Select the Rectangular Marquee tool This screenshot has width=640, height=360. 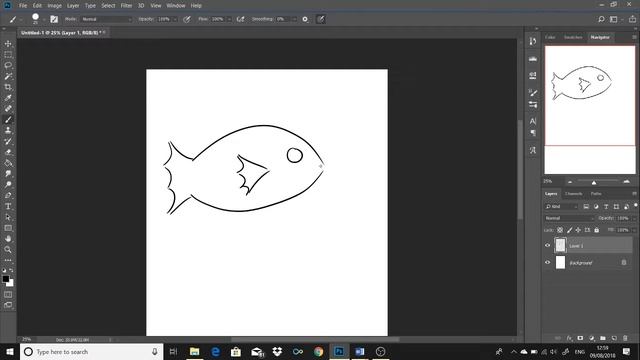coord(8,55)
